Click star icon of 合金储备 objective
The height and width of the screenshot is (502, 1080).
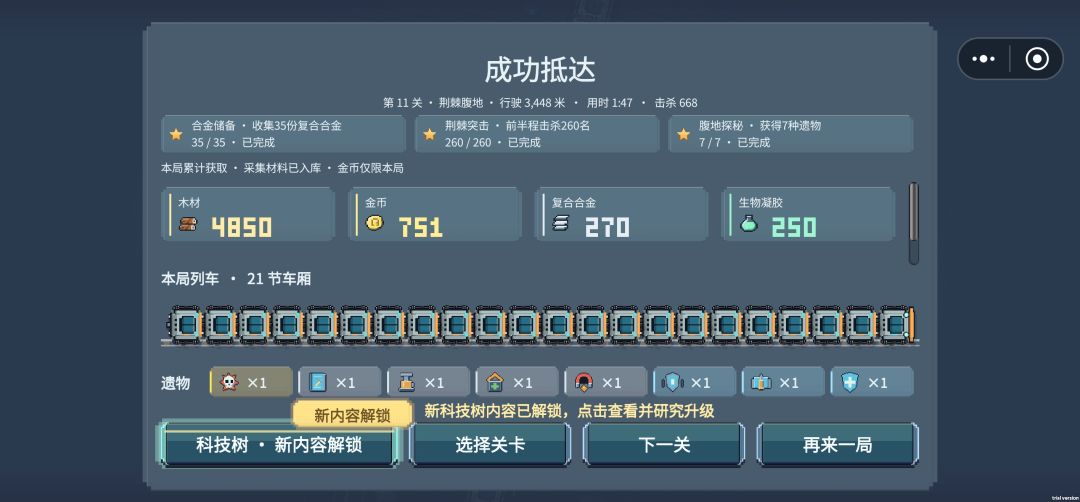(176, 134)
